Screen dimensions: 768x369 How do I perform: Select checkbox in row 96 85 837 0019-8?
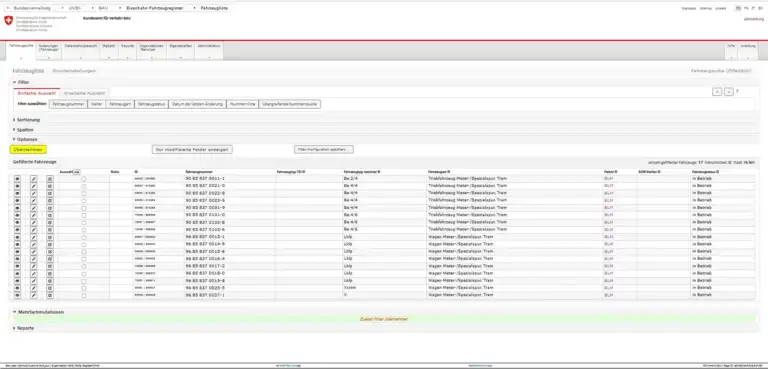(84, 281)
